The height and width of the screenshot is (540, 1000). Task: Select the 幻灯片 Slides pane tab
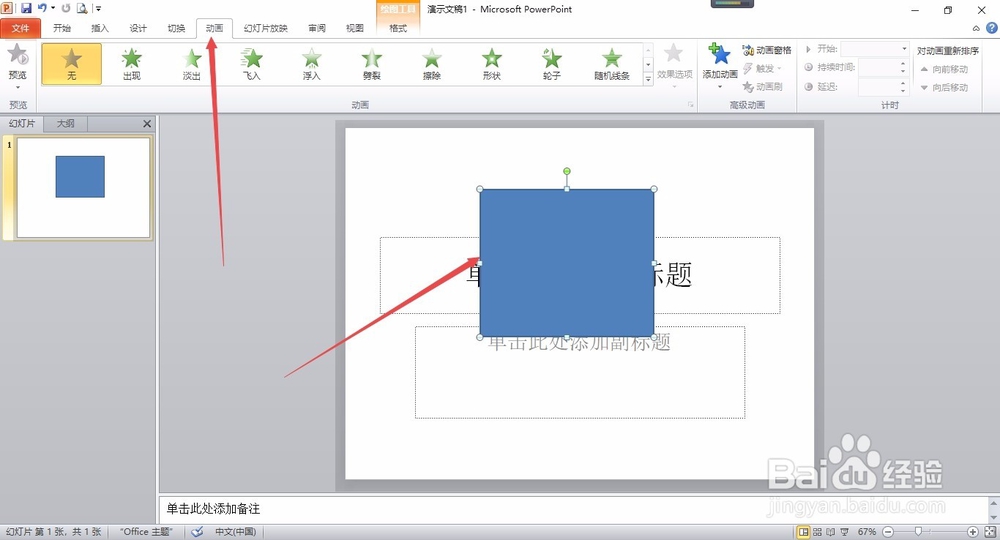tap(22, 124)
